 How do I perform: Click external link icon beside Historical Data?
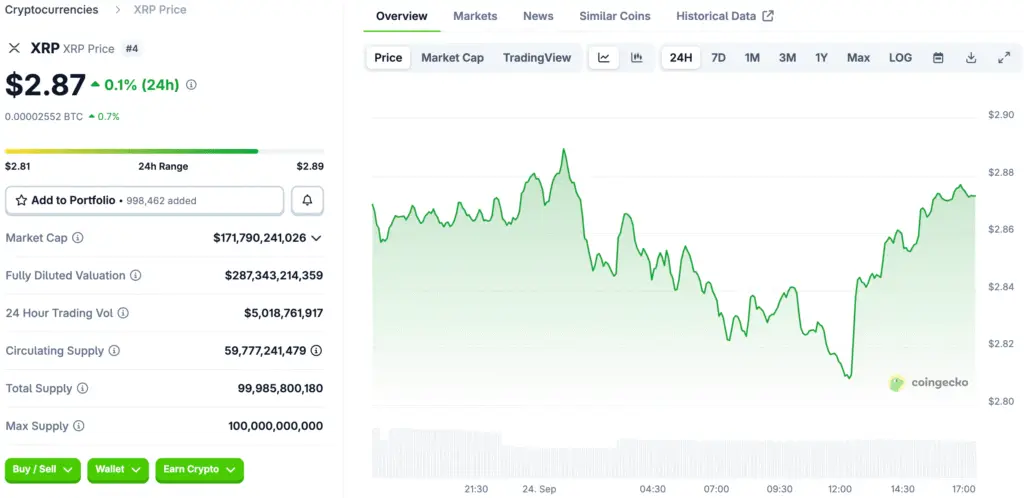click(x=769, y=16)
